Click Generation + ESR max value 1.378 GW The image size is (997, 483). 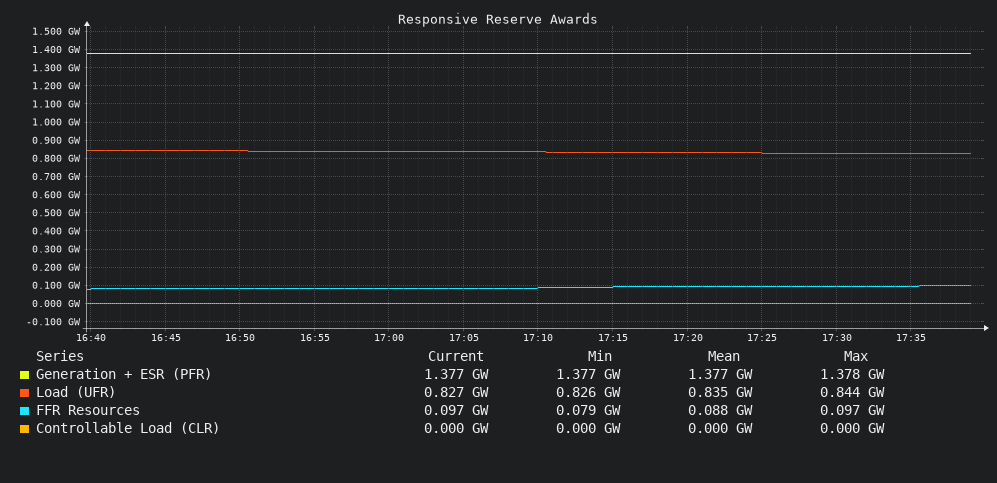coord(852,375)
